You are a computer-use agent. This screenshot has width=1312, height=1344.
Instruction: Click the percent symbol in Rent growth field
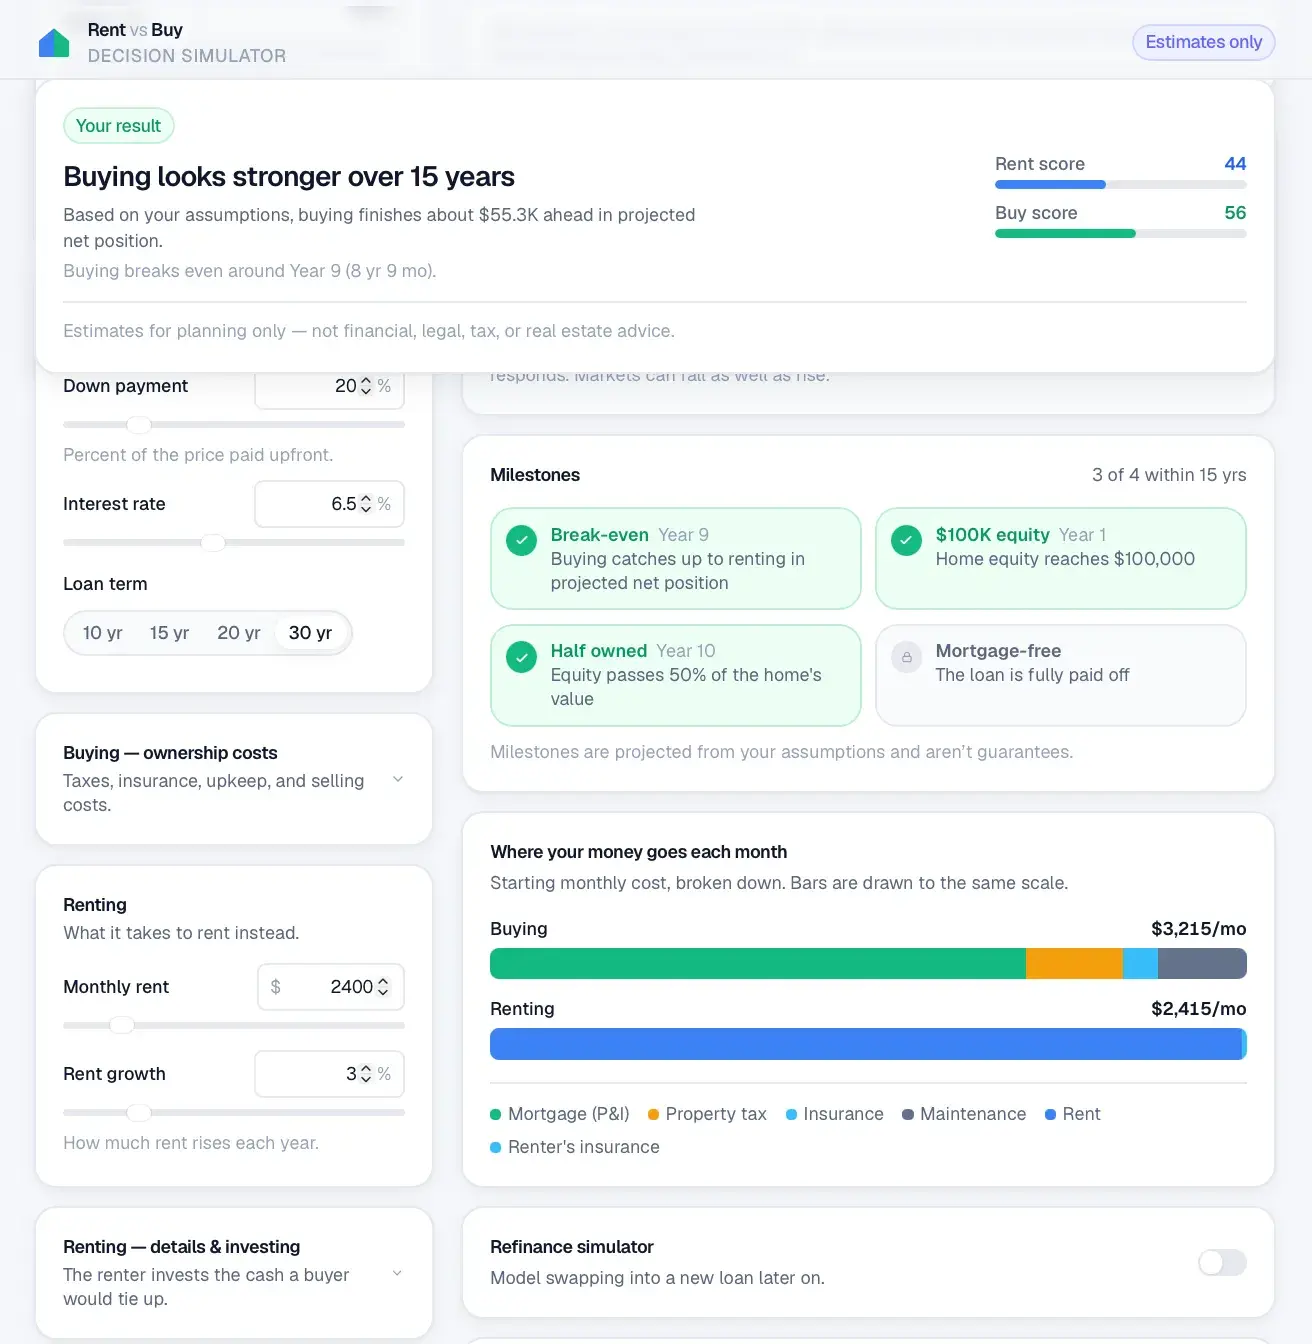pyautogui.click(x=384, y=1074)
